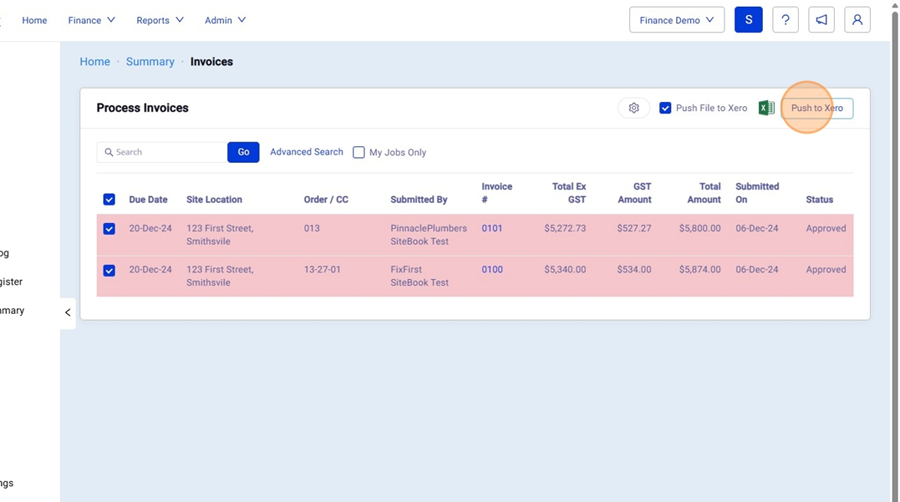Click the Summary breadcrumb link
This screenshot has width=900, height=502.
click(x=150, y=62)
